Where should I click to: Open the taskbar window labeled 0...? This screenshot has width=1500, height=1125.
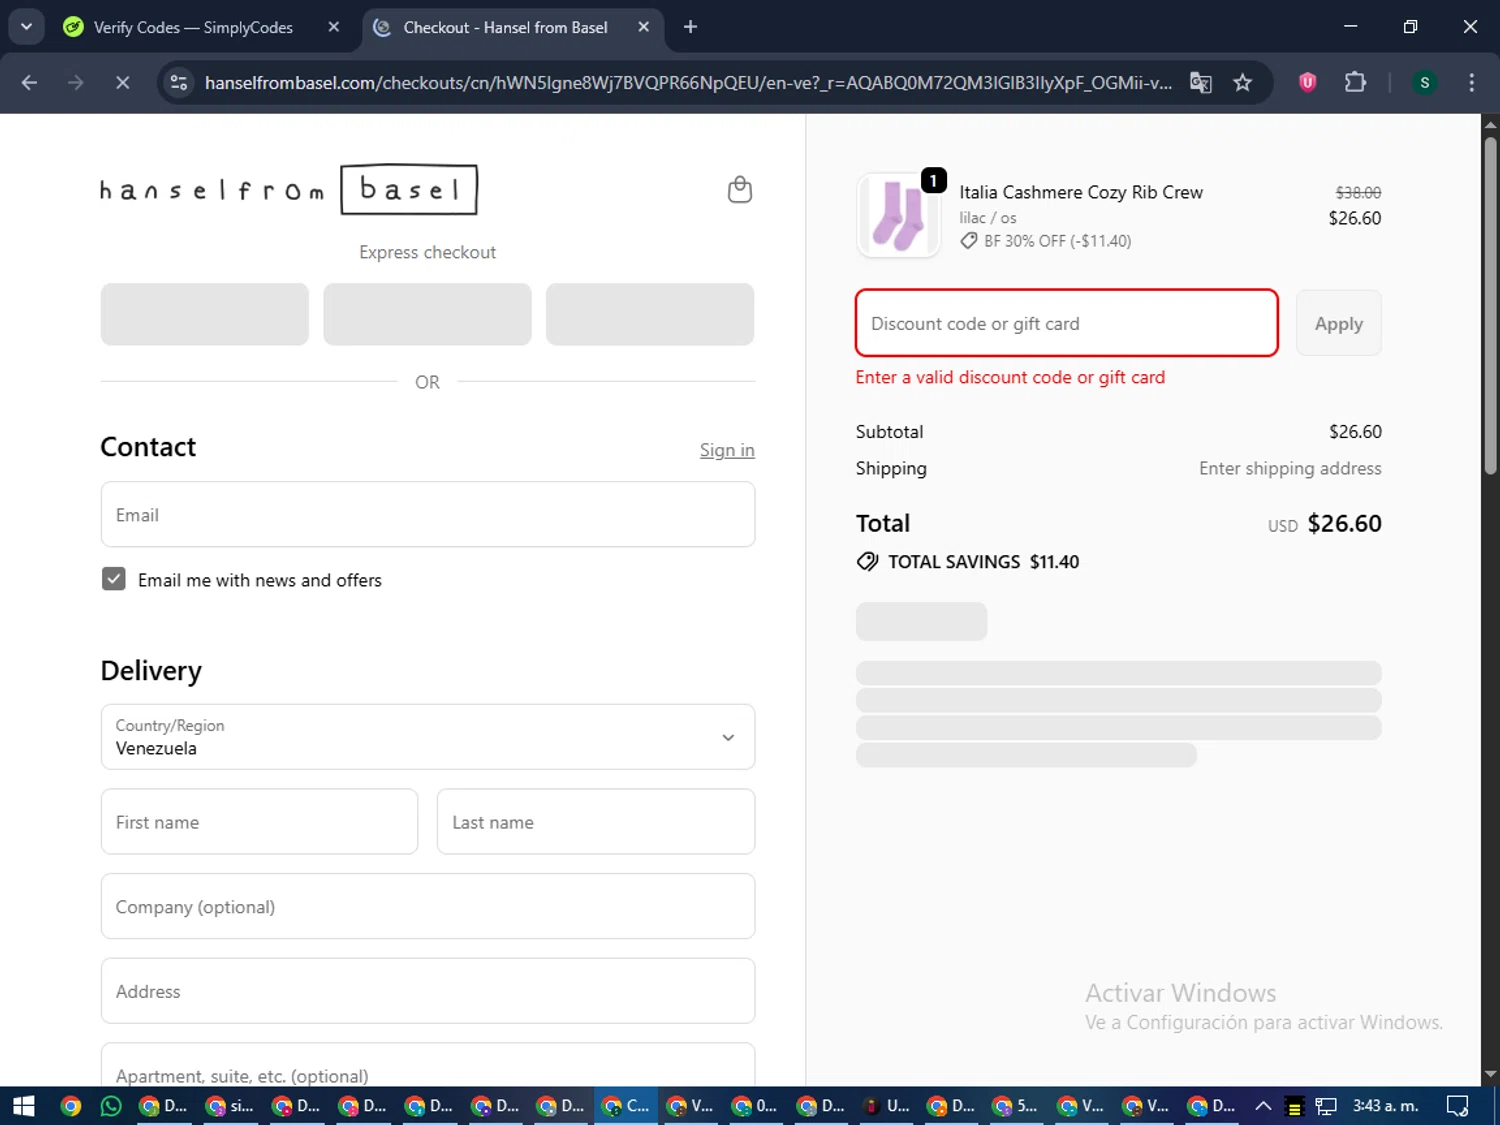[755, 1106]
